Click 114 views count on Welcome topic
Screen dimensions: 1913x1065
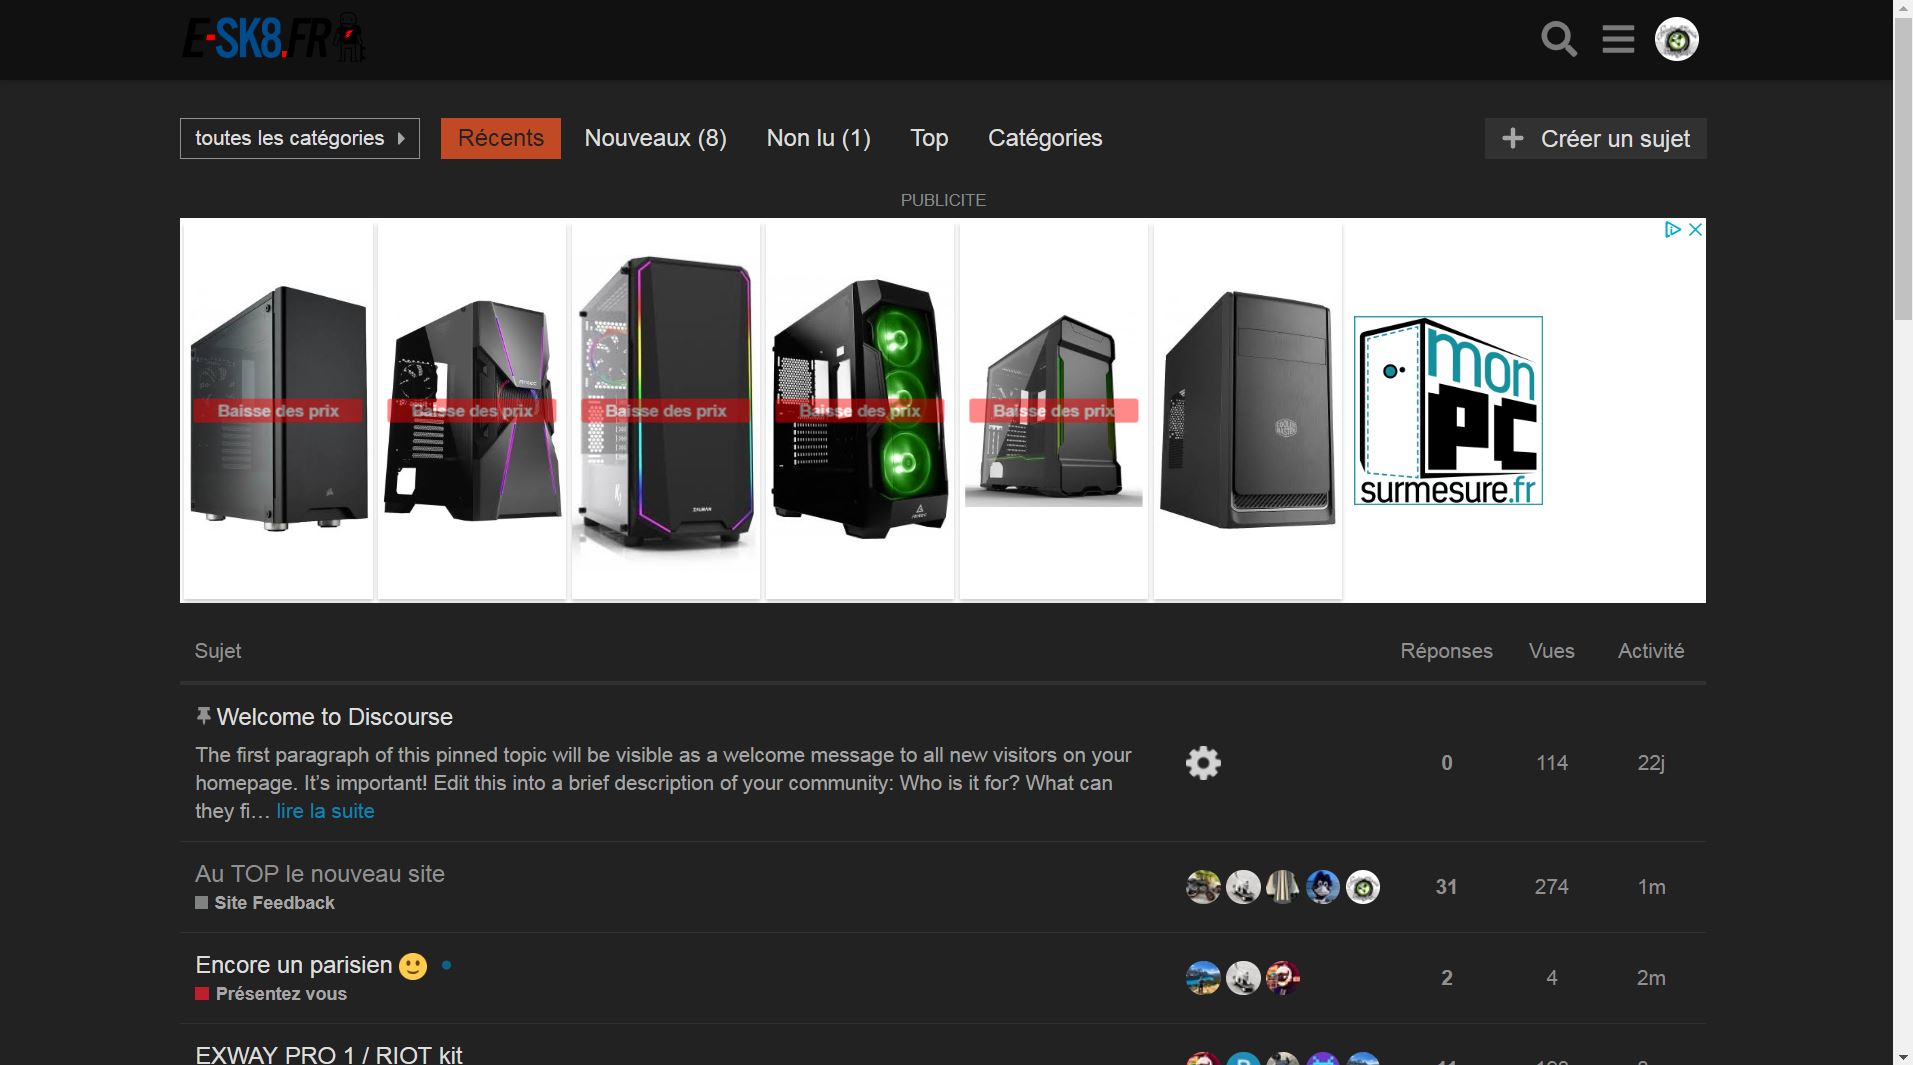pos(1551,763)
